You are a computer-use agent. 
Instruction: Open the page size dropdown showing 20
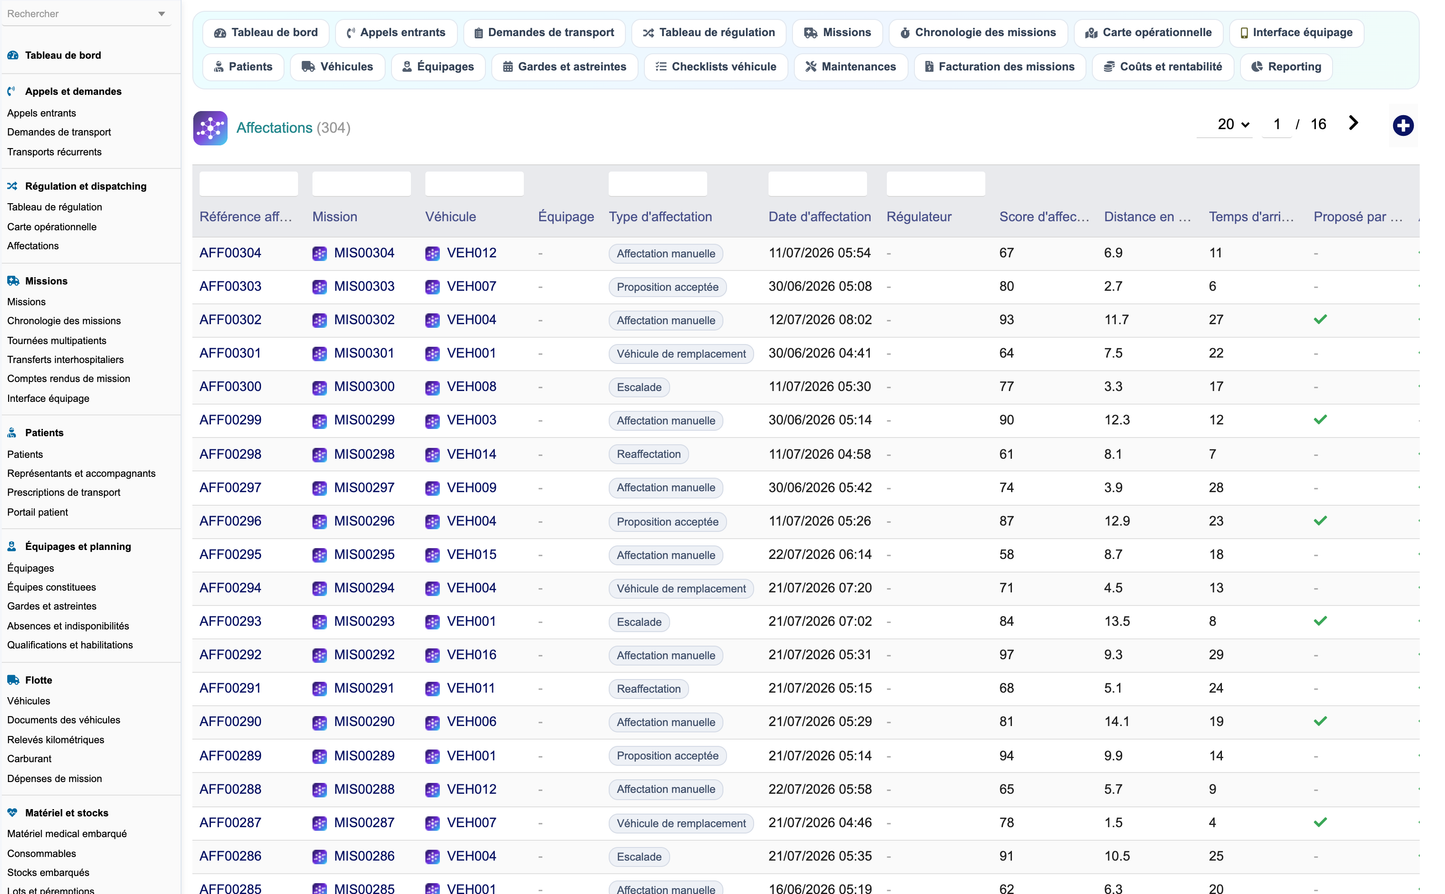(1225, 124)
